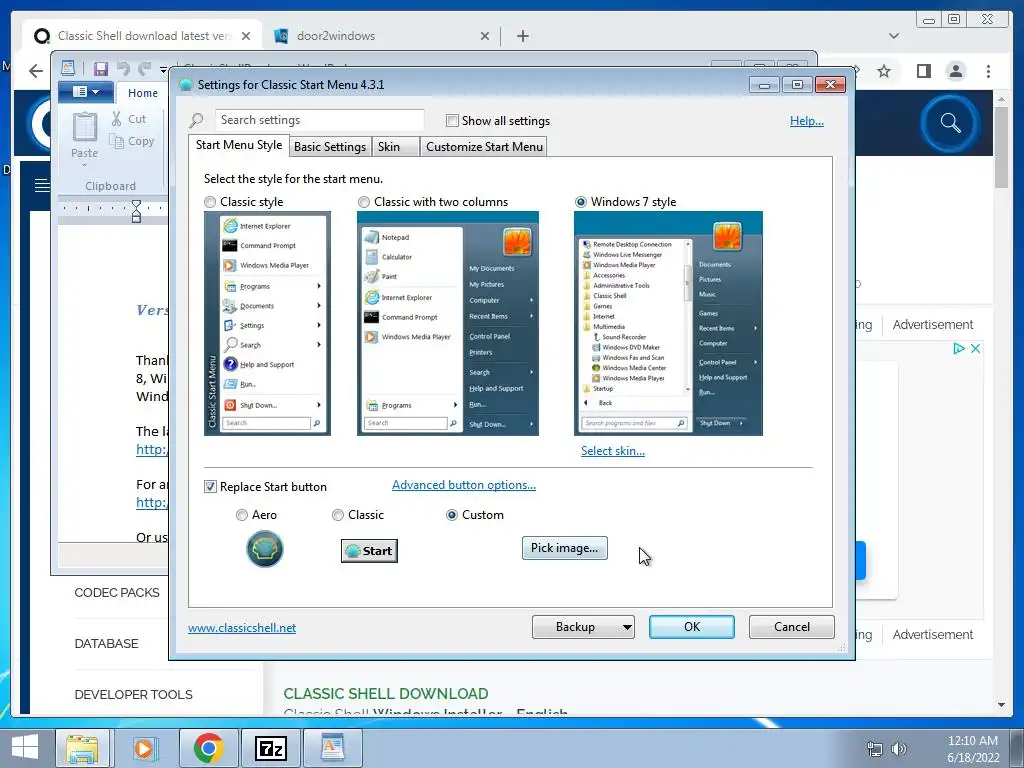Click the Classic Shell icon in the dialog title bar
1024x768 pixels.
pyautogui.click(x=185, y=85)
